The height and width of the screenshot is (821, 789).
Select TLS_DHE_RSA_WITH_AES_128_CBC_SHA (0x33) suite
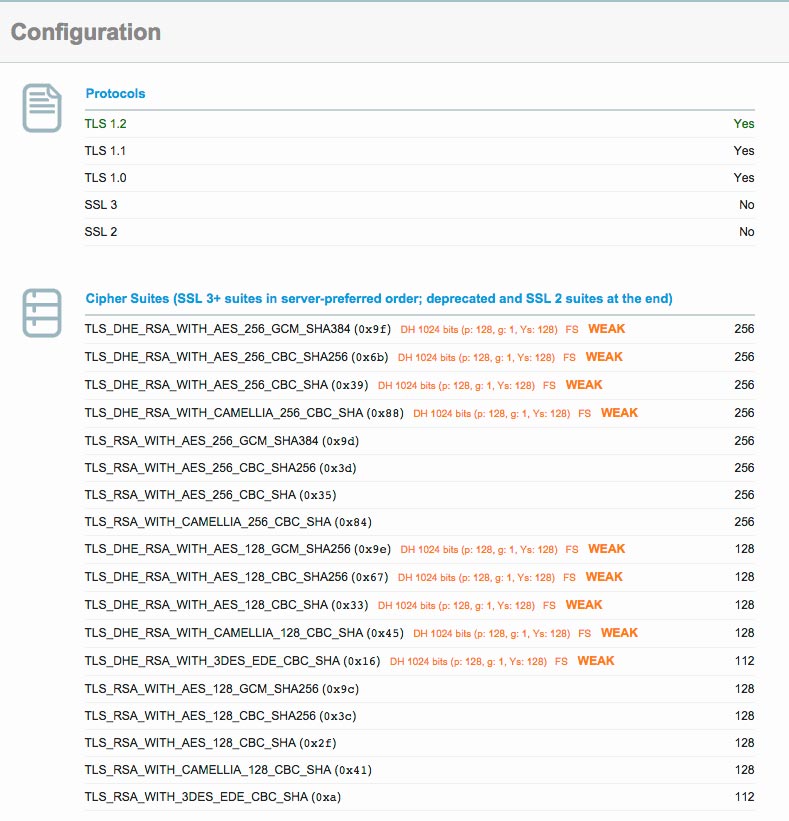(x=419, y=605)
